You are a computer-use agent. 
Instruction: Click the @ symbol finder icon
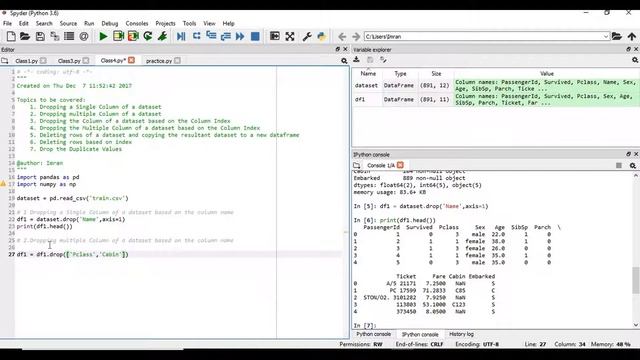pyautogui.click(x=84, y=36)
